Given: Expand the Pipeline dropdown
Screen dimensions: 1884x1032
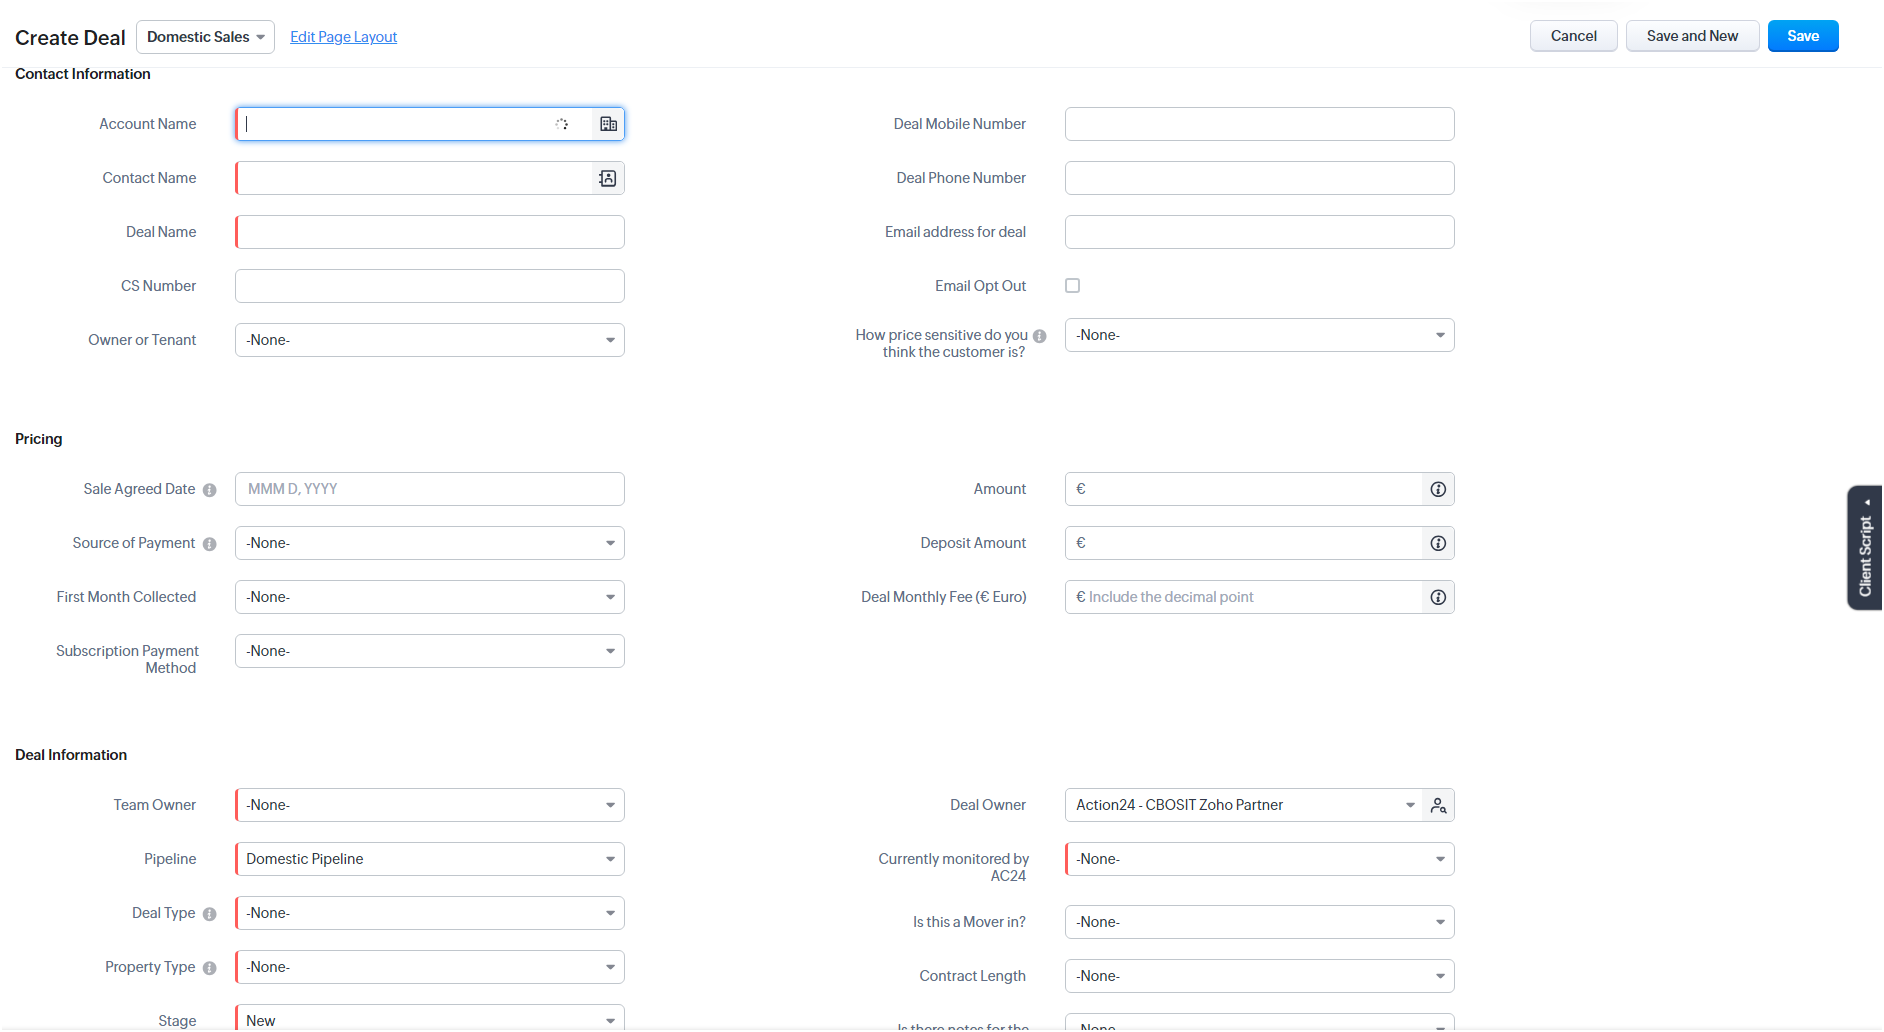Looking at the screenshot, I should point(430,859).
